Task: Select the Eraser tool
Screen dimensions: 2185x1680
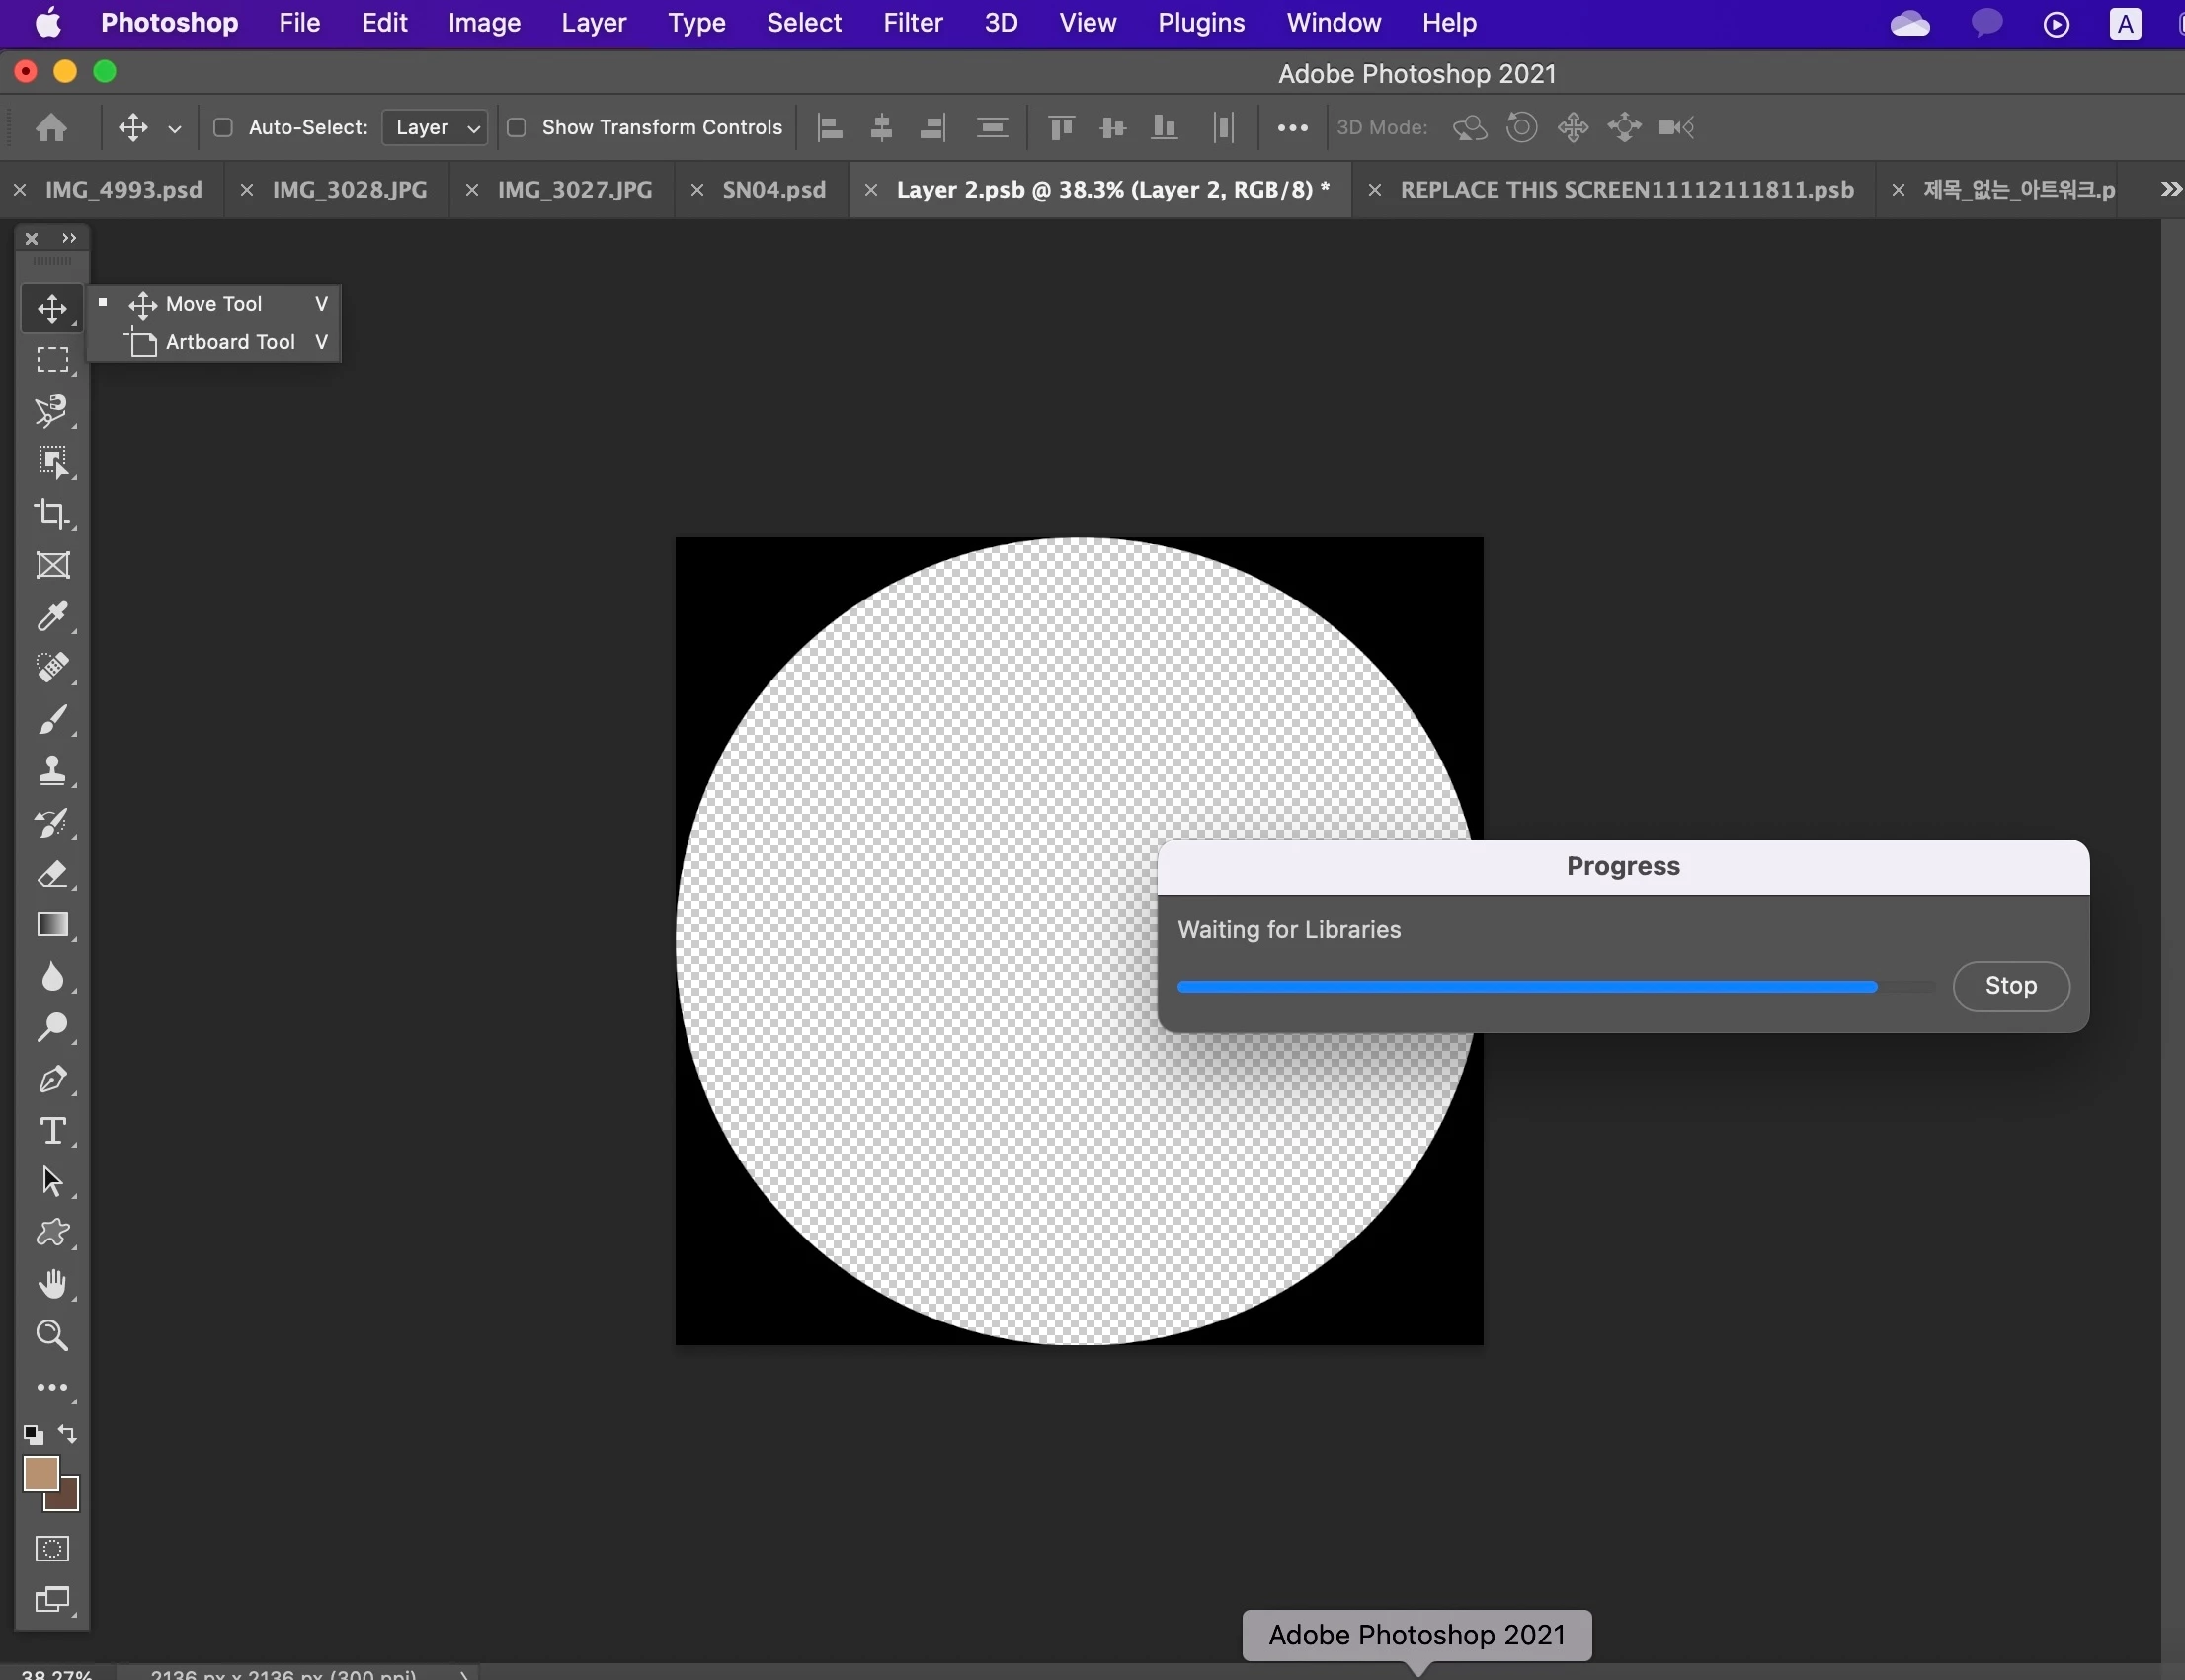Action: 52,874
